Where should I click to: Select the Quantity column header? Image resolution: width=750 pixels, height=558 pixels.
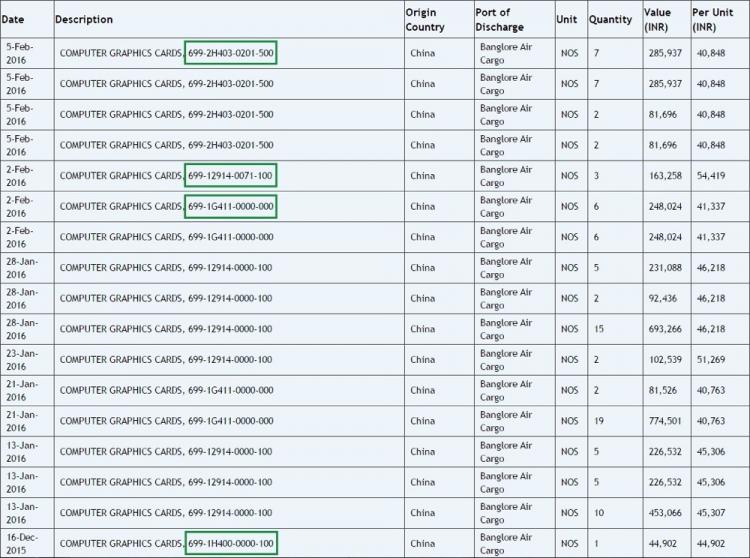[610, 20]
